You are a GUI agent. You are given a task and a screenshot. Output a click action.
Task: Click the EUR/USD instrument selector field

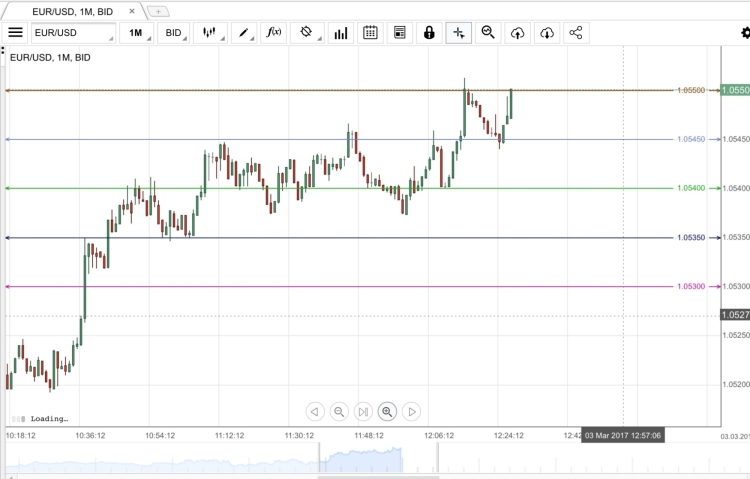click(x=74, y=33)
